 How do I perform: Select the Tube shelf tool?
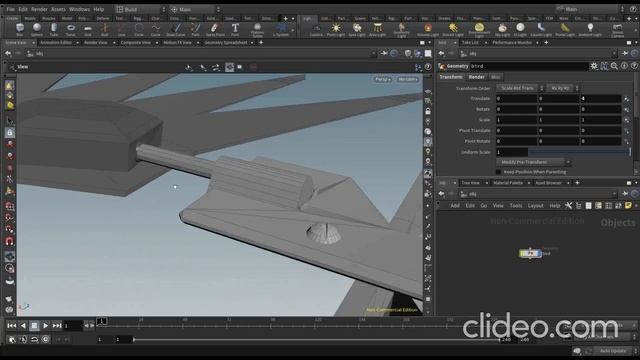pyautogui.click(x=54, y=29)
